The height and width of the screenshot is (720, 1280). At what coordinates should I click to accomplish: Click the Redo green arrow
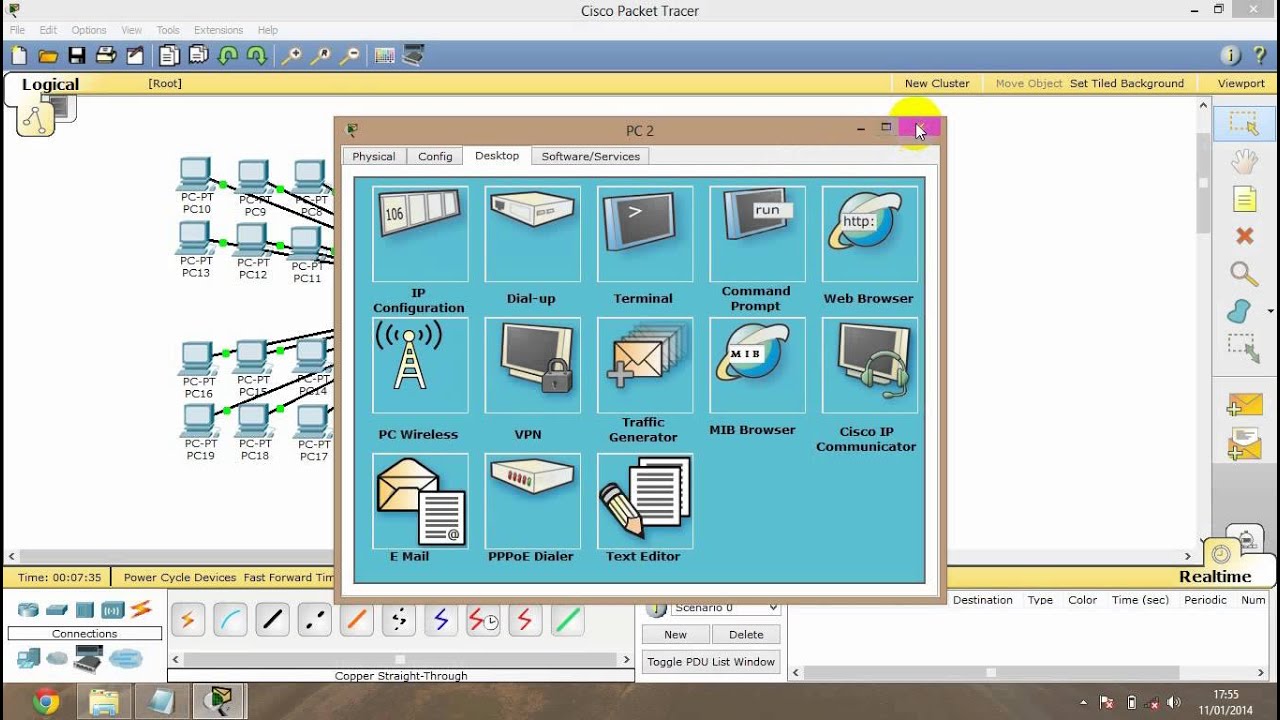(257, 56)
